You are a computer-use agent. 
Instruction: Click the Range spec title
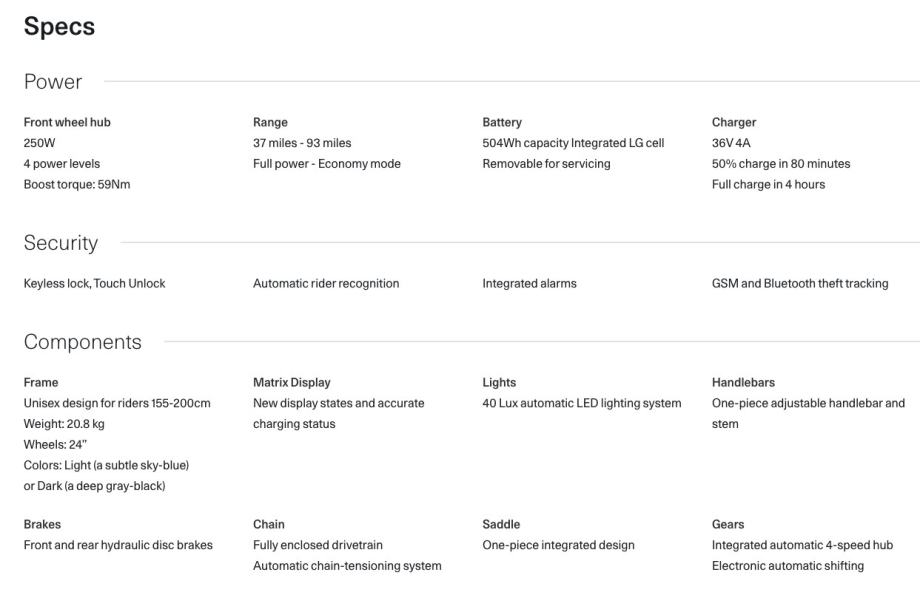click(x=270, y=123)
